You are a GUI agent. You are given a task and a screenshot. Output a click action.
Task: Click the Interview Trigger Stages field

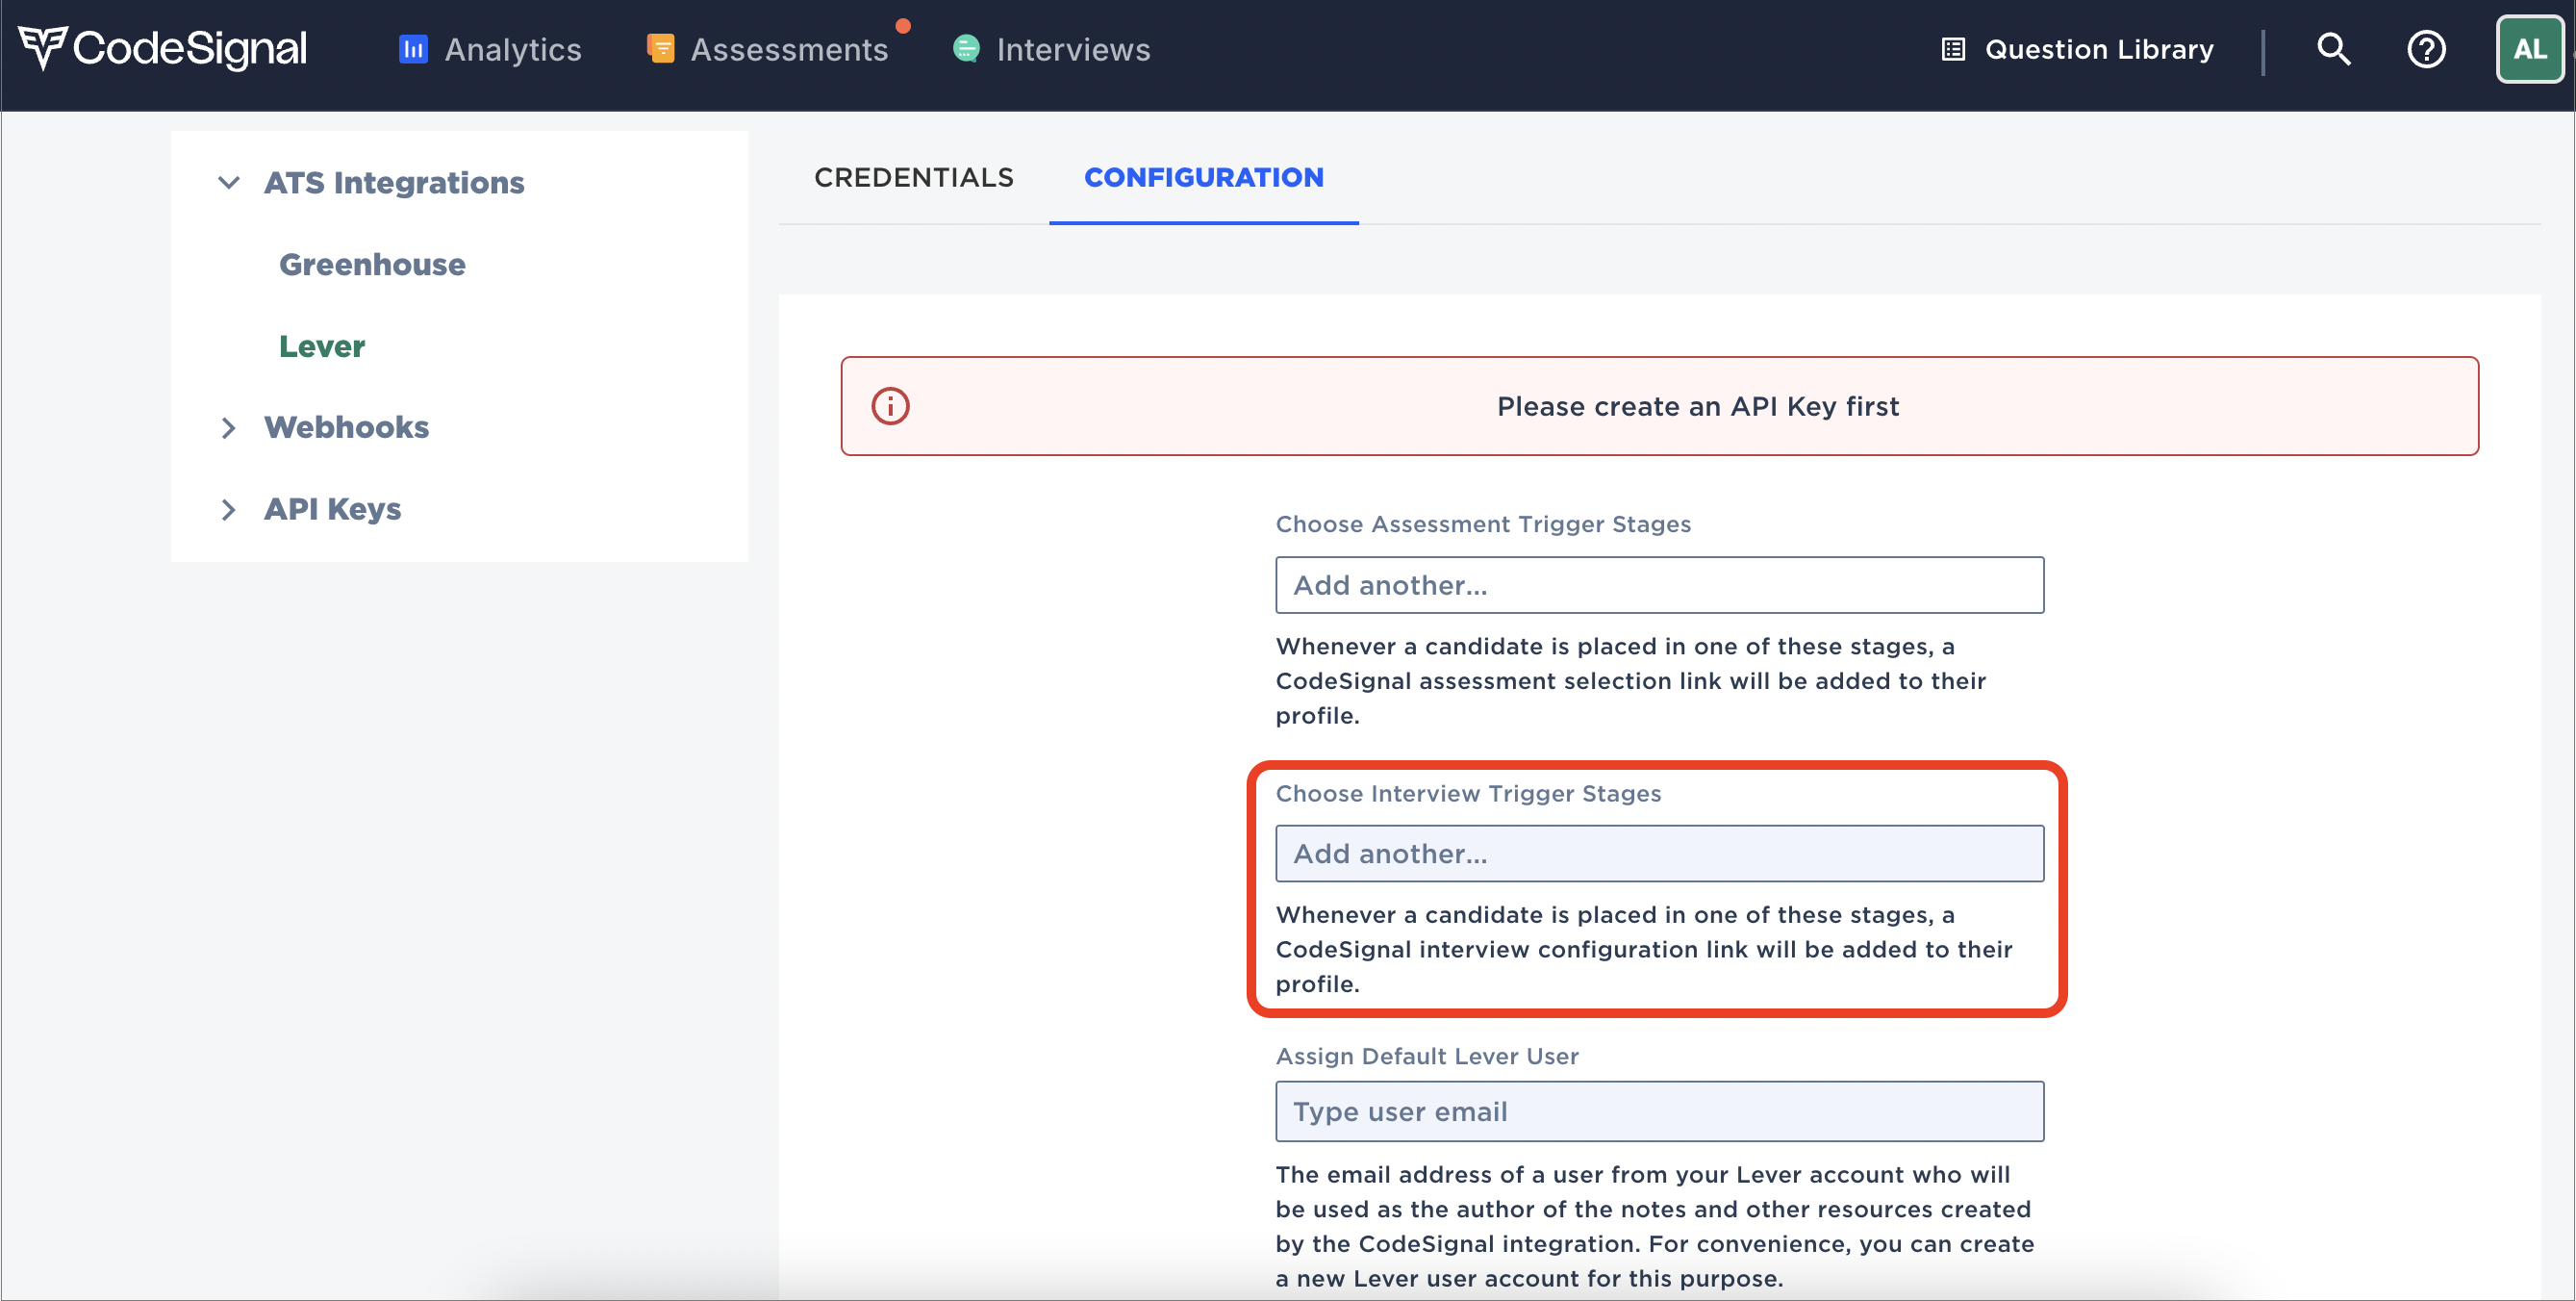pyautogui.click(x=1660, y=854)
